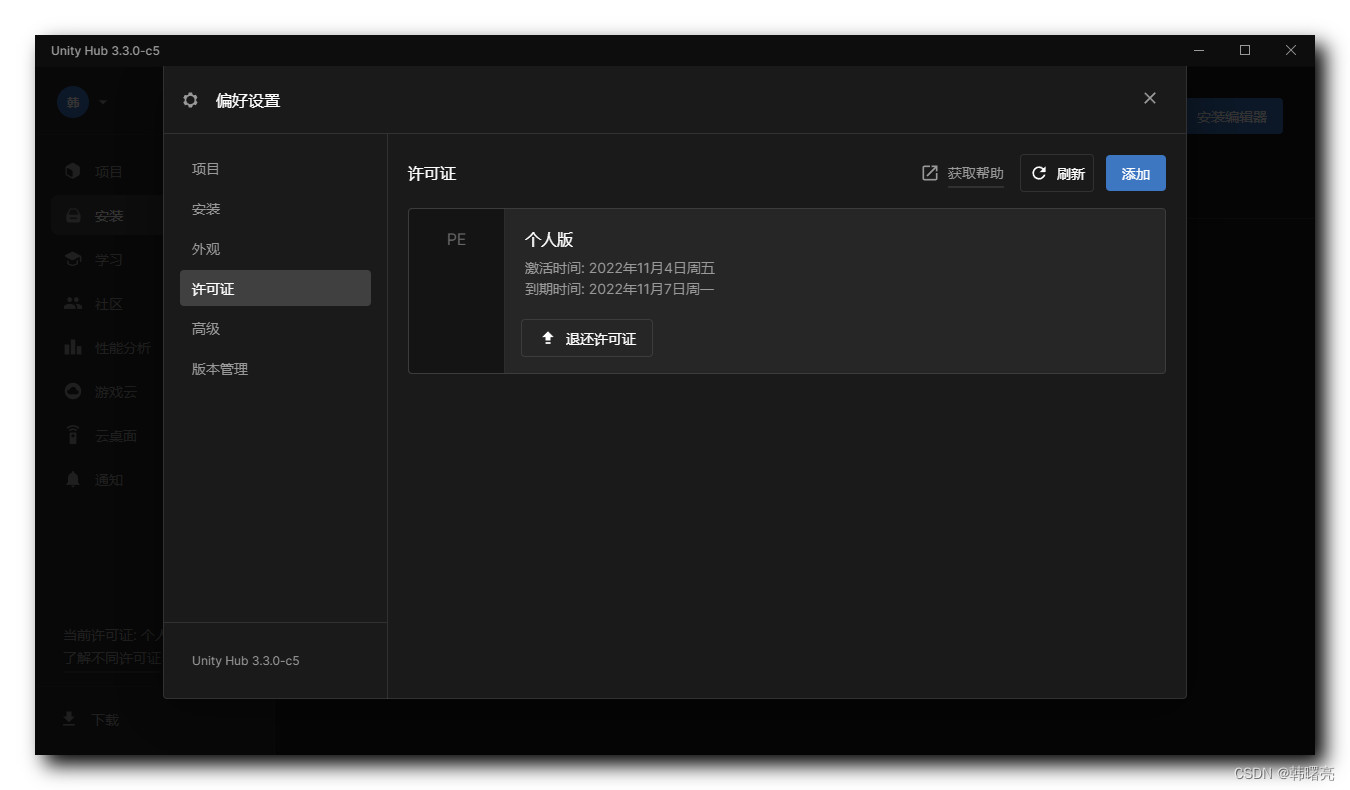
Task: Maximize the Unity Hub window
Action: [x=1245, y=50]
